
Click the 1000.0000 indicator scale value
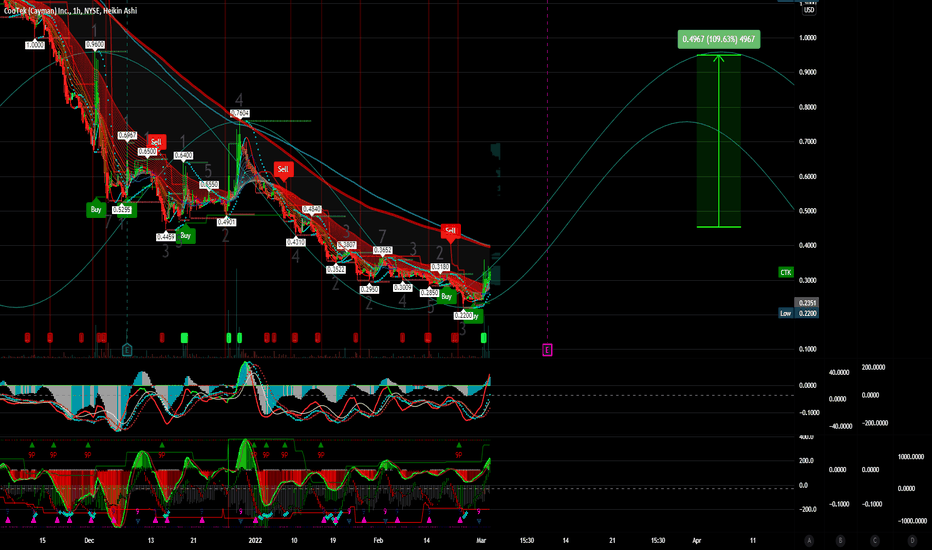point(911,457)
